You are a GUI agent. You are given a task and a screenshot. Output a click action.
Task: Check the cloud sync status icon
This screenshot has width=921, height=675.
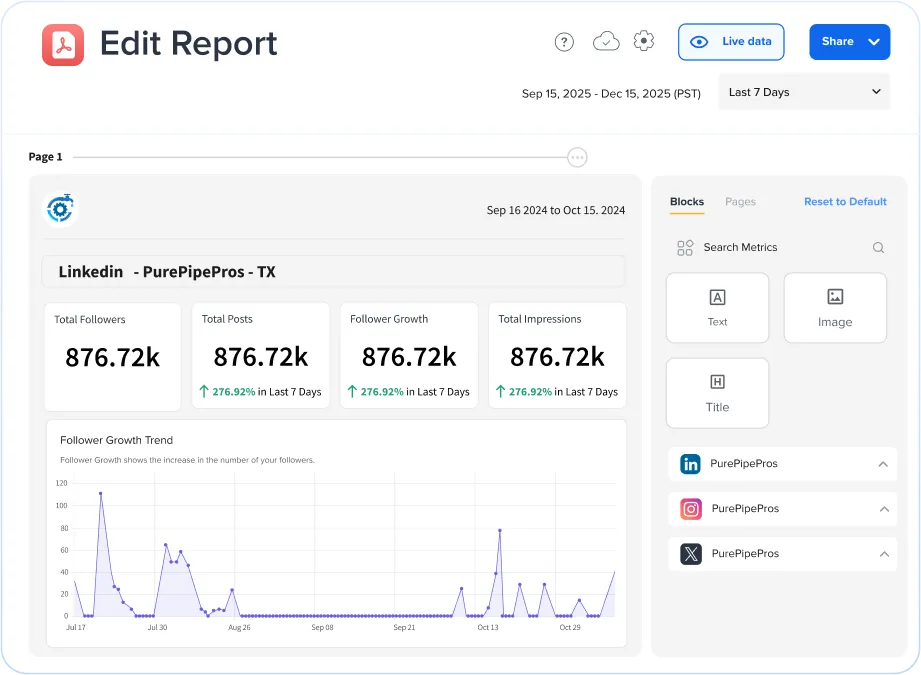coord(605,41)
